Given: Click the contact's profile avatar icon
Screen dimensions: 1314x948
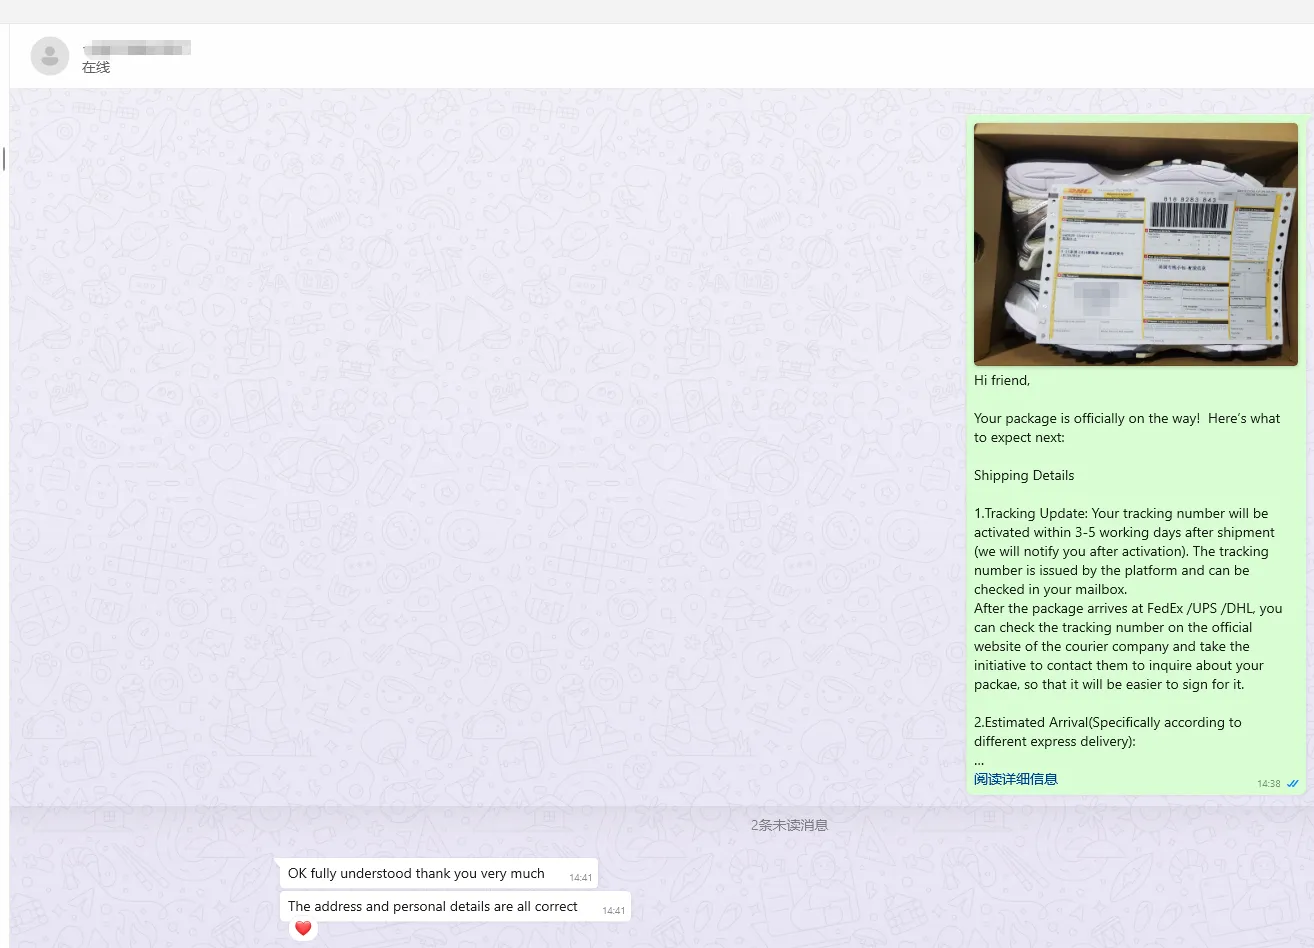Looking at the screenshot, I should click(50, 56).
